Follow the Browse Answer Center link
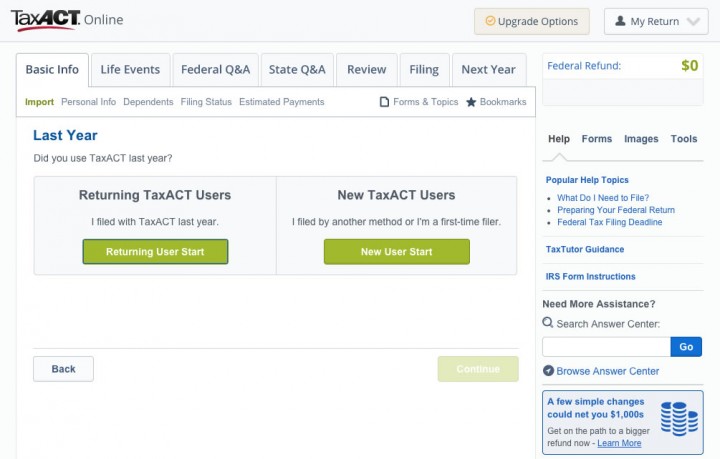The width and height of the screenshot is (720, 459). coord(607,371)
